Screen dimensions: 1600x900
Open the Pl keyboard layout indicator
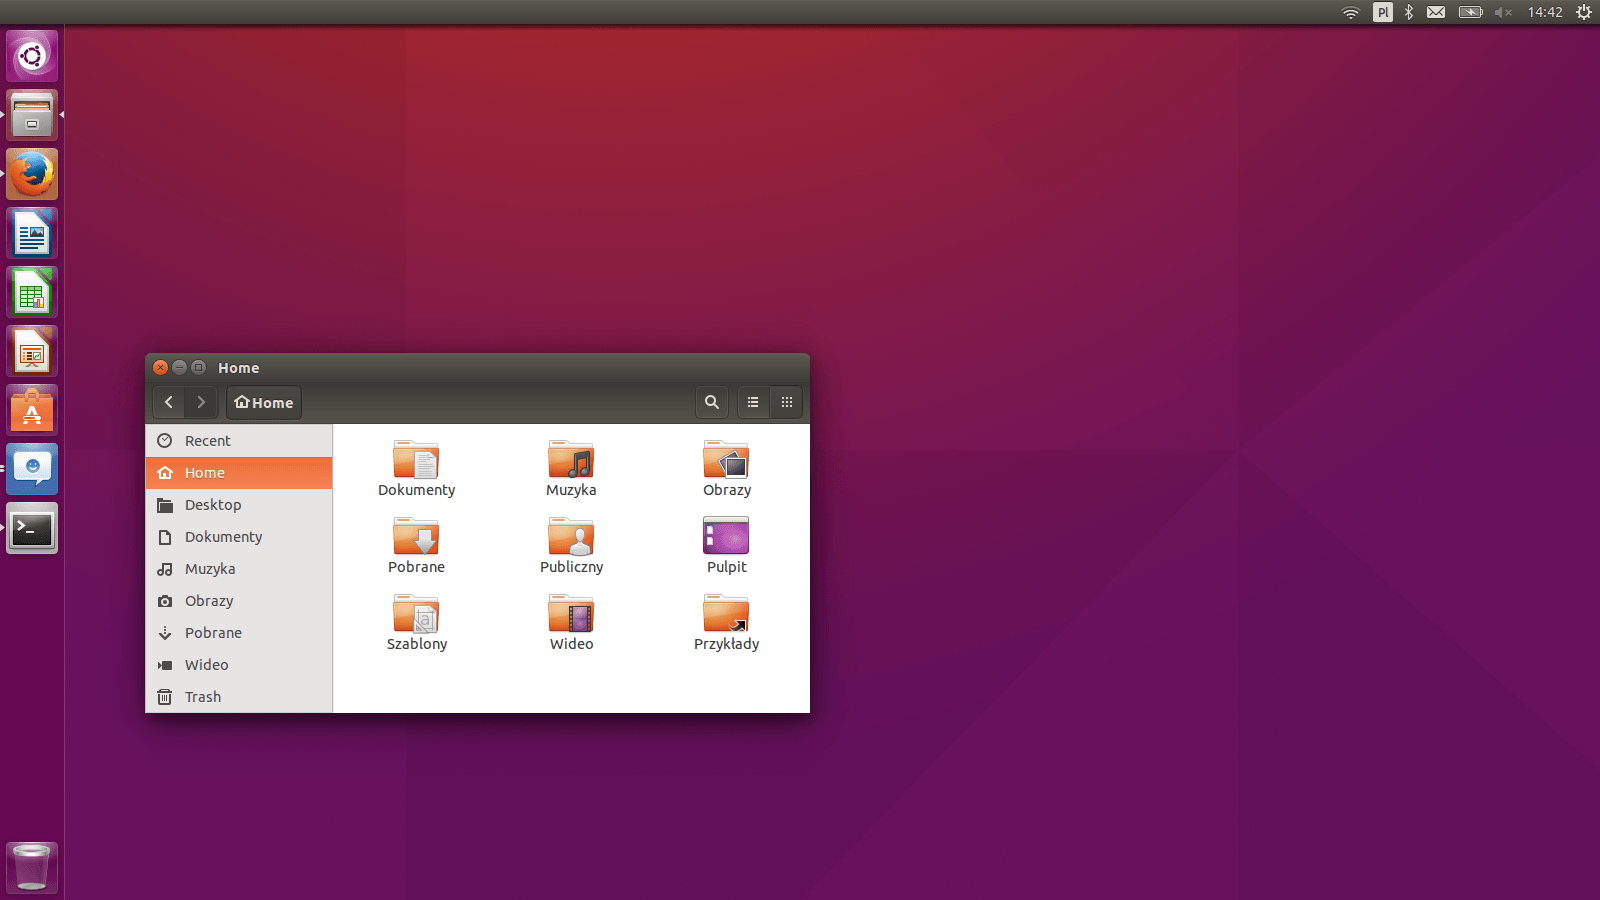point(1383,12)
